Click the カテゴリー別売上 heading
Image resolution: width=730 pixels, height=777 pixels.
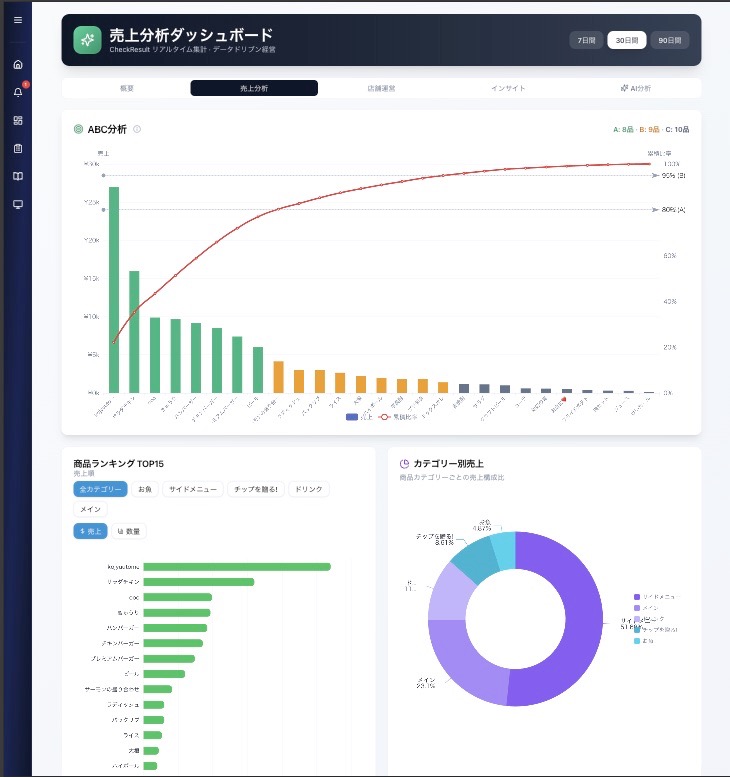click(448, 464)
